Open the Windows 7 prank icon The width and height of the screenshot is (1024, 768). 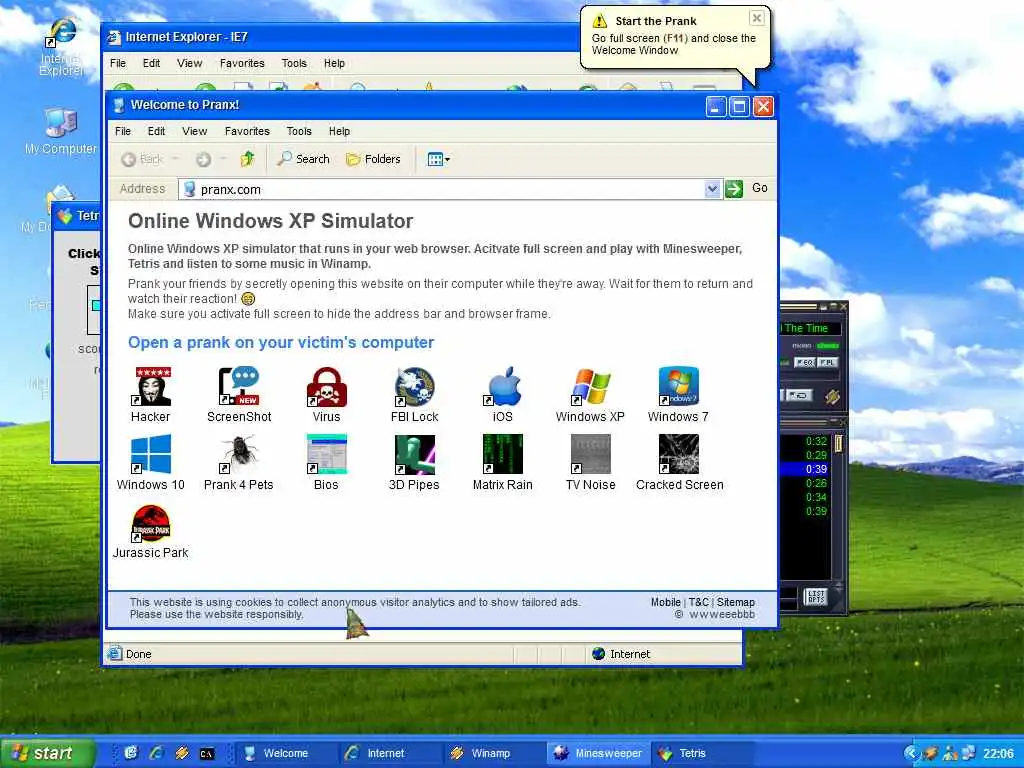[x=679, y=386]
